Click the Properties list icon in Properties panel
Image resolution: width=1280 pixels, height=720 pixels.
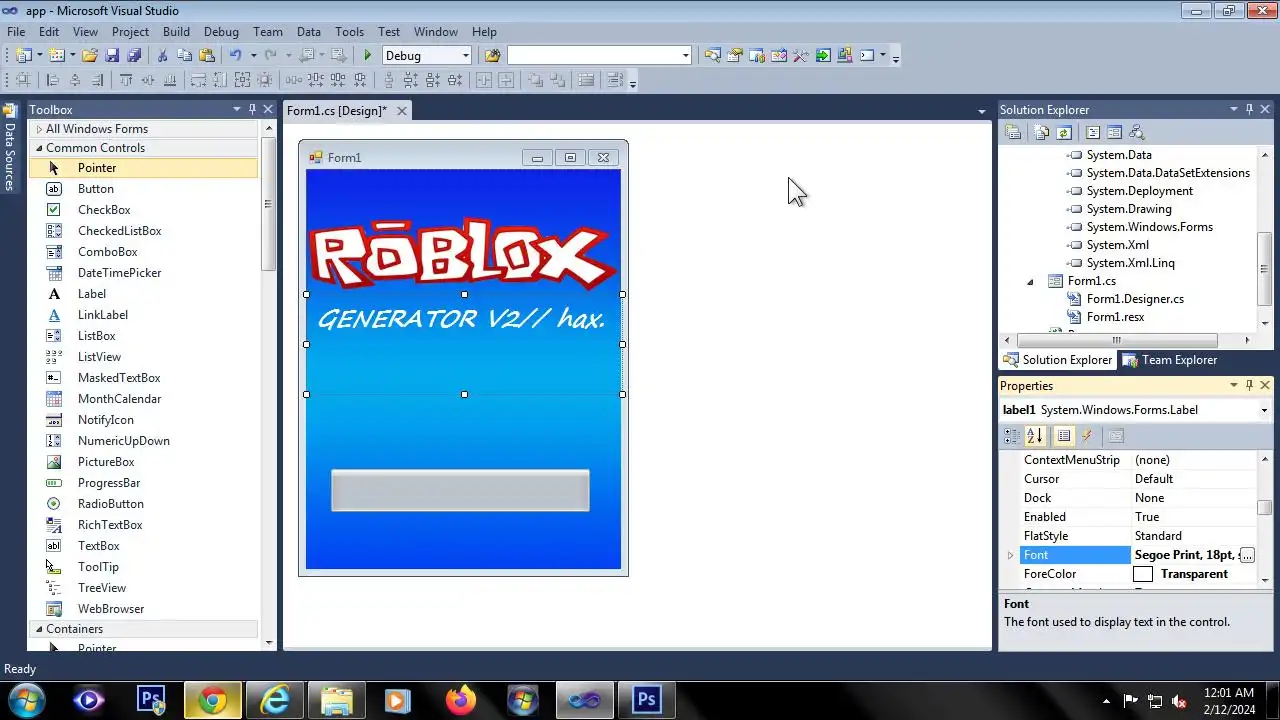point(1064,436)
